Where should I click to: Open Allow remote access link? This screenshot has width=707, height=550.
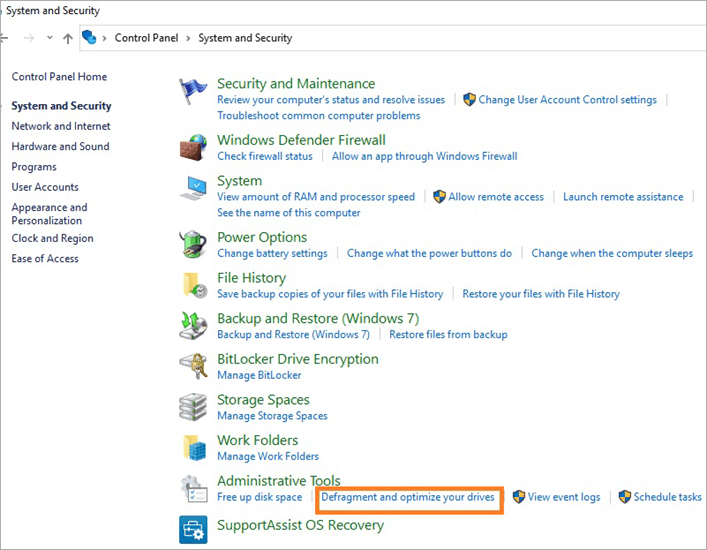coord(495,197)
